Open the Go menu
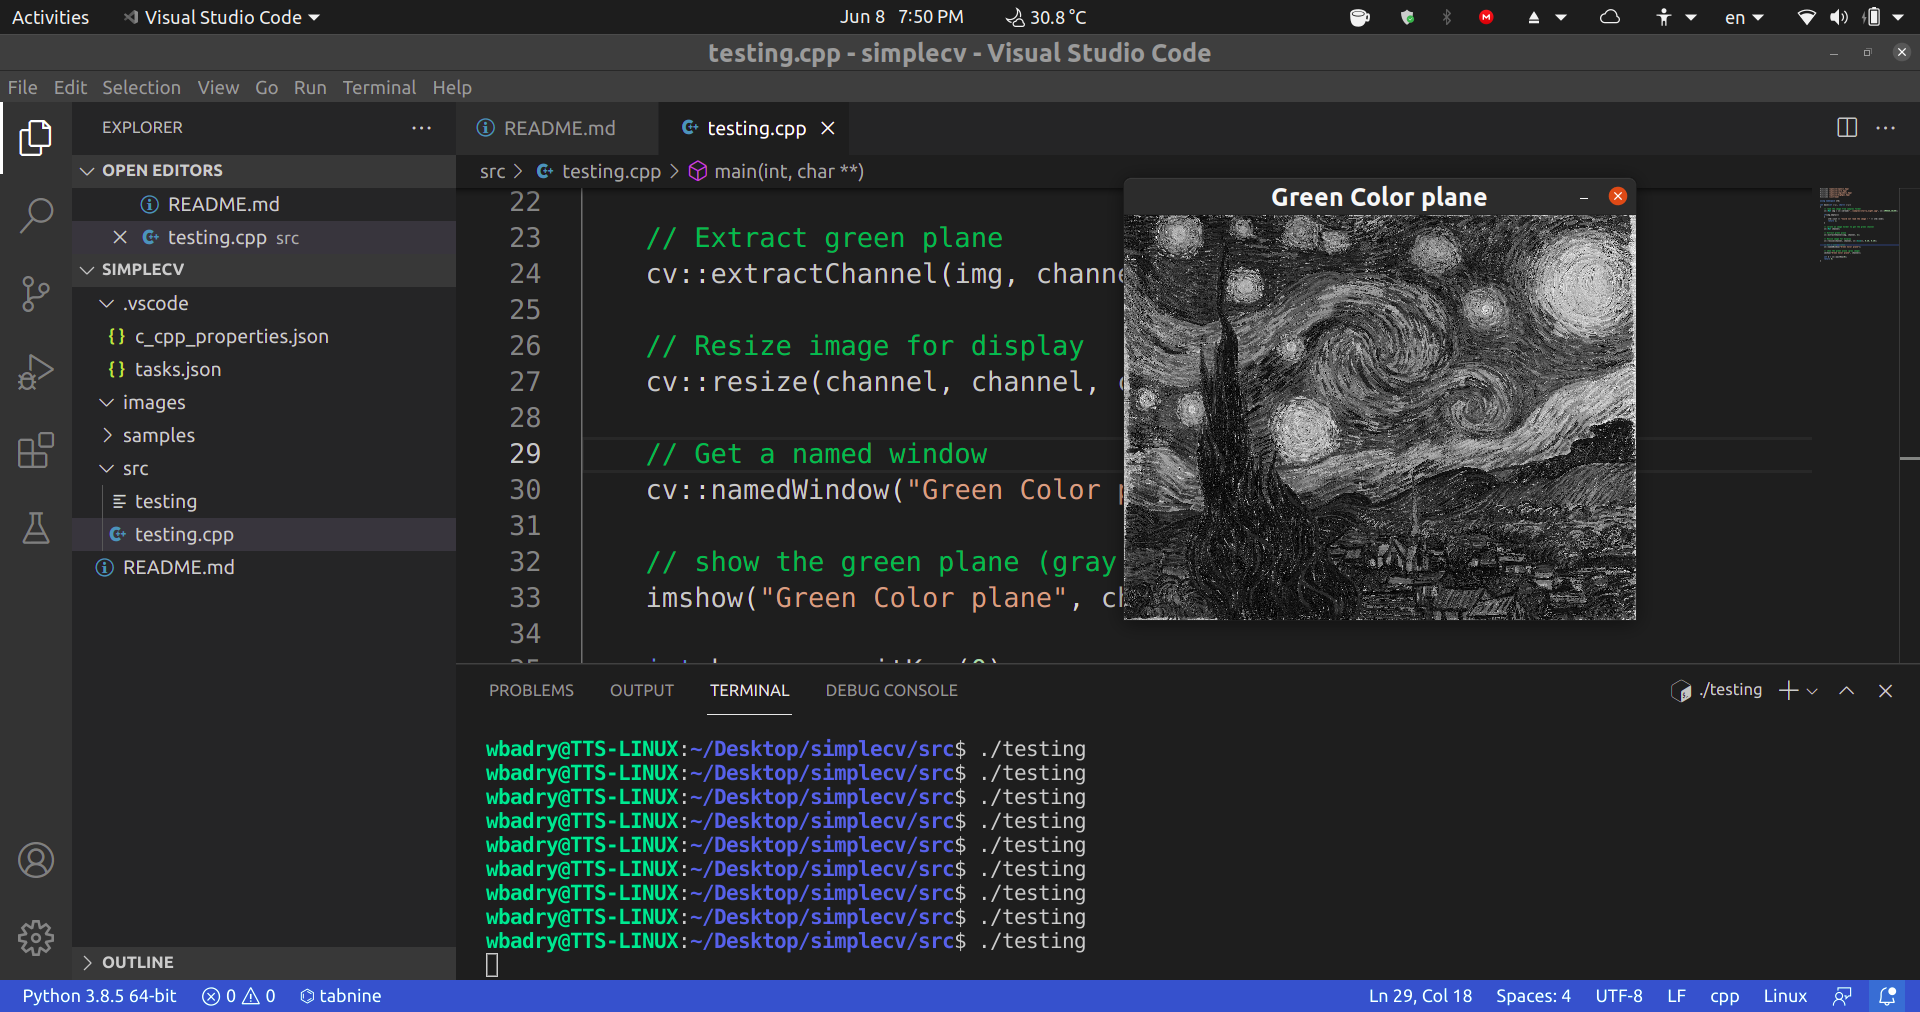The height and width of the screenshot is (1012, 1920). point(267,88)
